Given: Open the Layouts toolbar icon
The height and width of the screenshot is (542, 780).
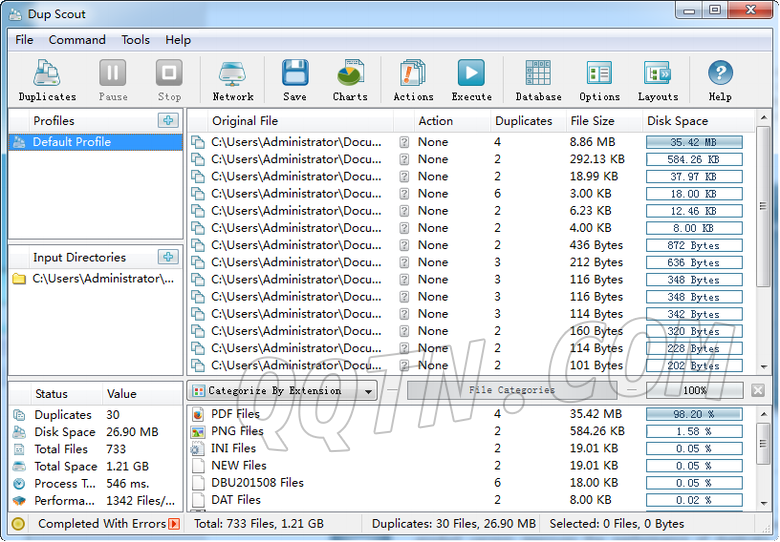Looking at the screenshot, I should coord(658,80).
